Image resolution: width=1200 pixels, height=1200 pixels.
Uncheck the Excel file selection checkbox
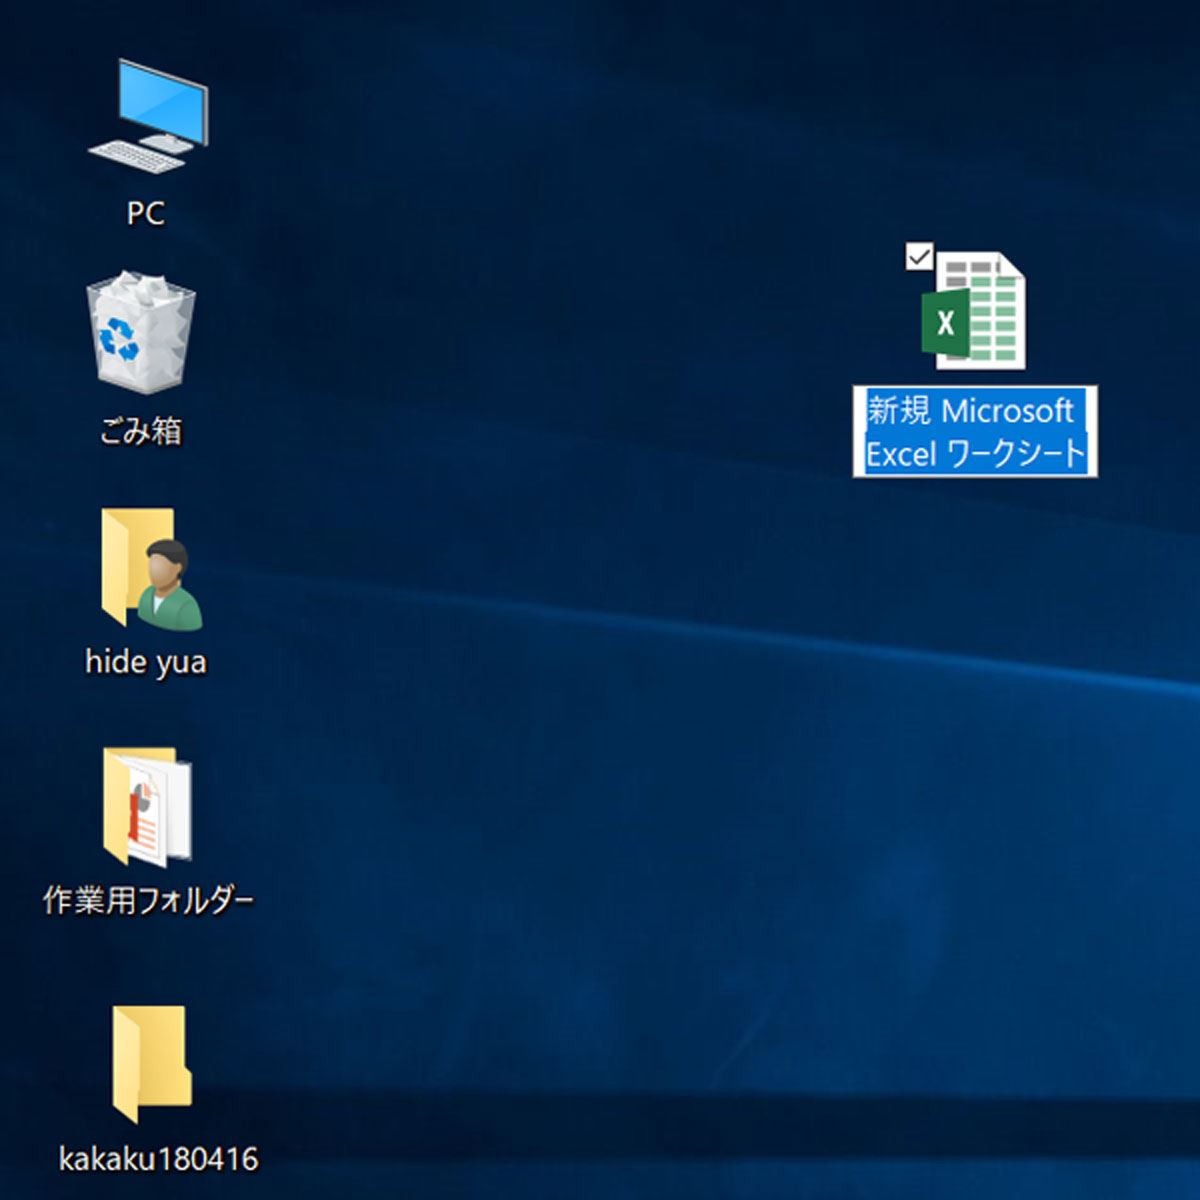pos(918,256)
